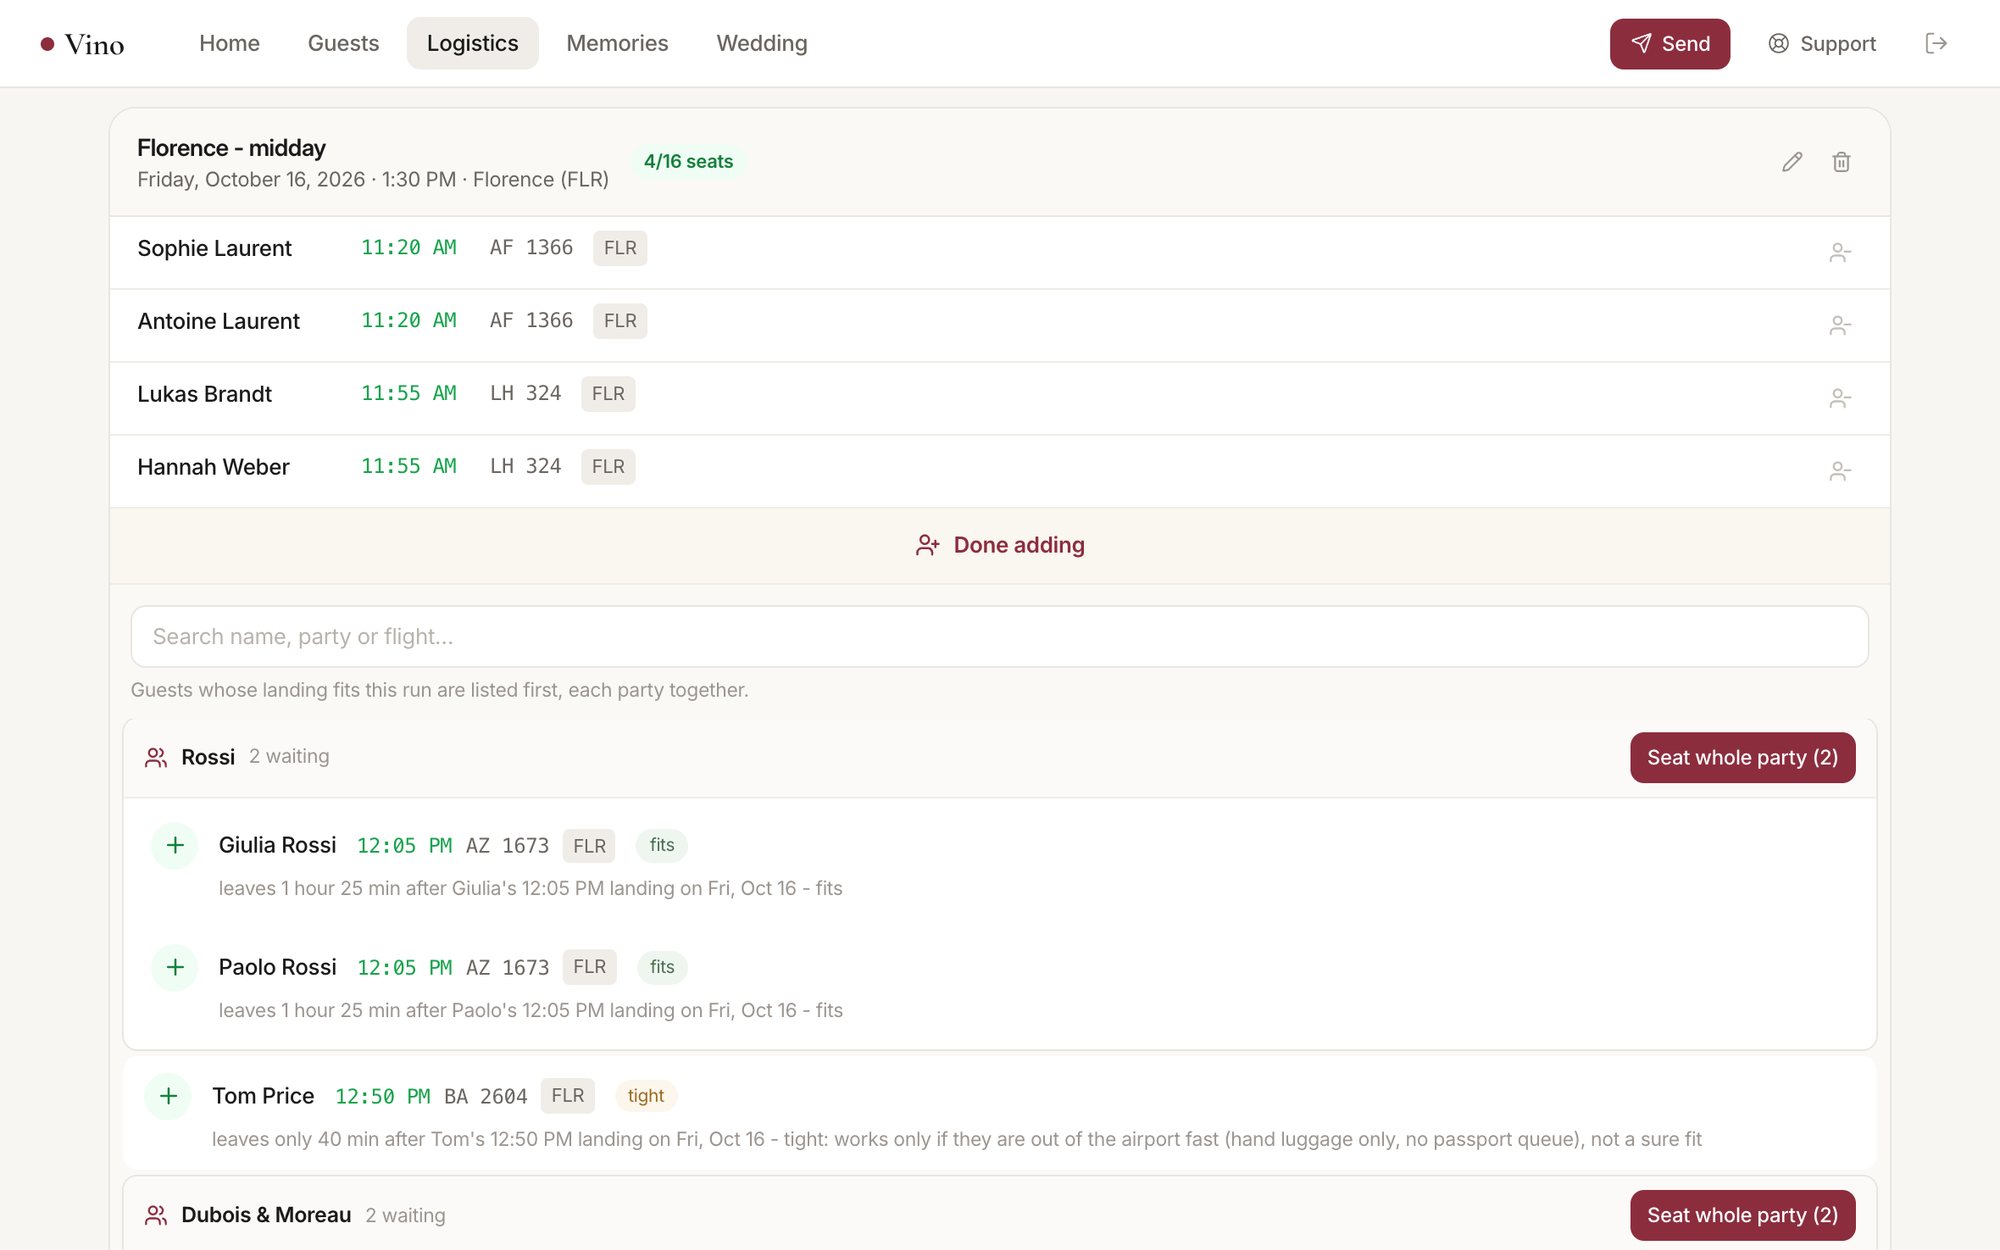Click the Send button
Viewport: 2000px width, 1250px height.
pyautogui.click(x=1669, y=44)
